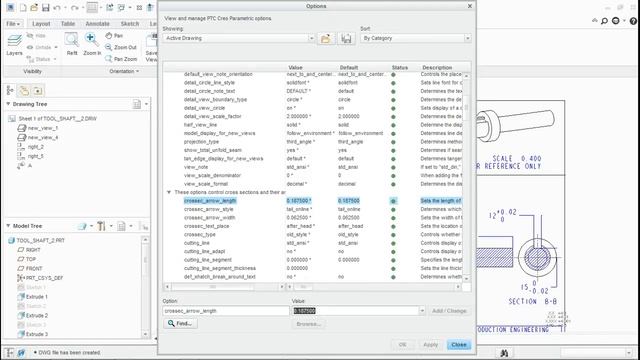This screenshot has width=640, height=360.
Task: Click the Model Tree show icon
Action: [x=83, y=226]
